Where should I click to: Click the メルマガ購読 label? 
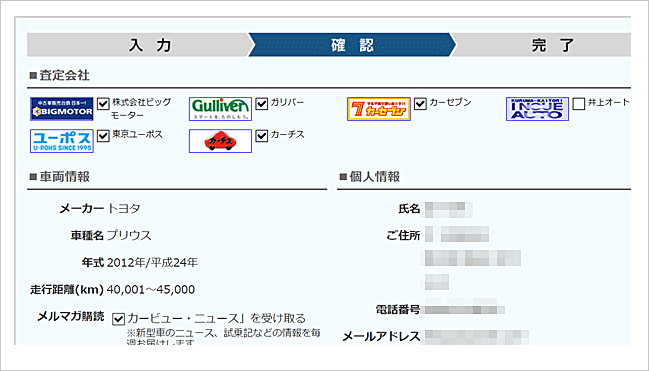click(x=71, y=316)
